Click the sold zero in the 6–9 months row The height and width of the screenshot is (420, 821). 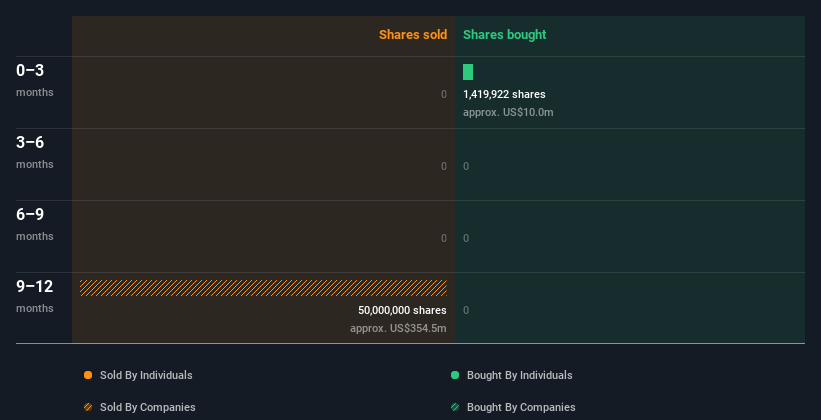pyautogui.click(x=444, y=238)
